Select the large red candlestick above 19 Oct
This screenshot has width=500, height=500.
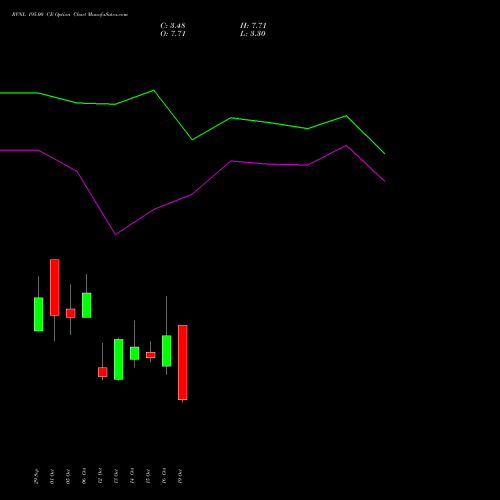183,362
